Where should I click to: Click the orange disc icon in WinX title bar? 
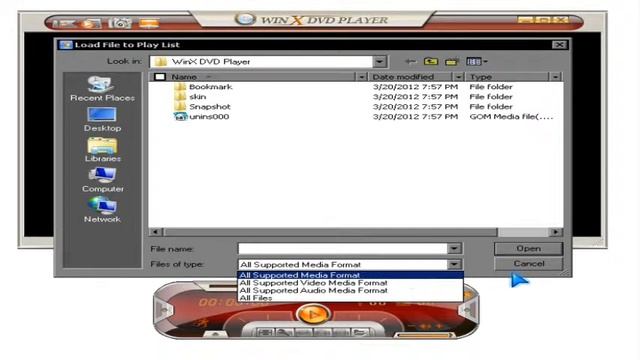[x=90, y=23]
